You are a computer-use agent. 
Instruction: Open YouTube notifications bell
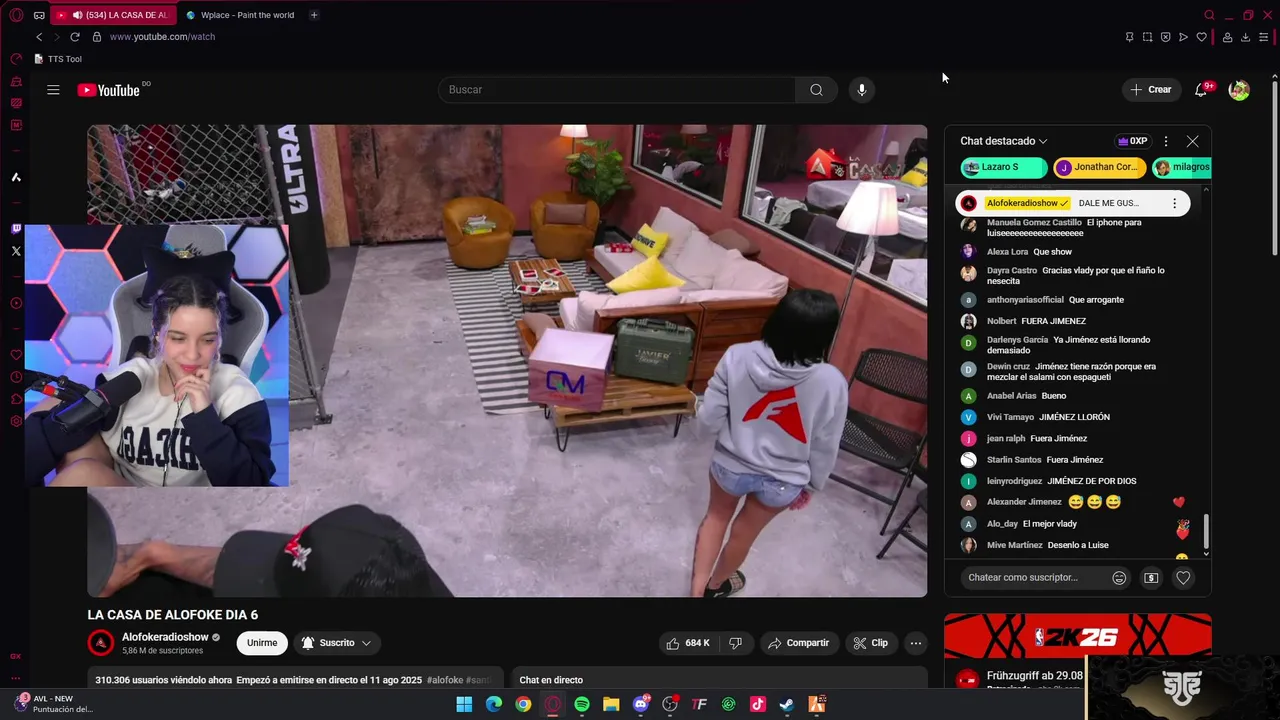point(1201,90)
